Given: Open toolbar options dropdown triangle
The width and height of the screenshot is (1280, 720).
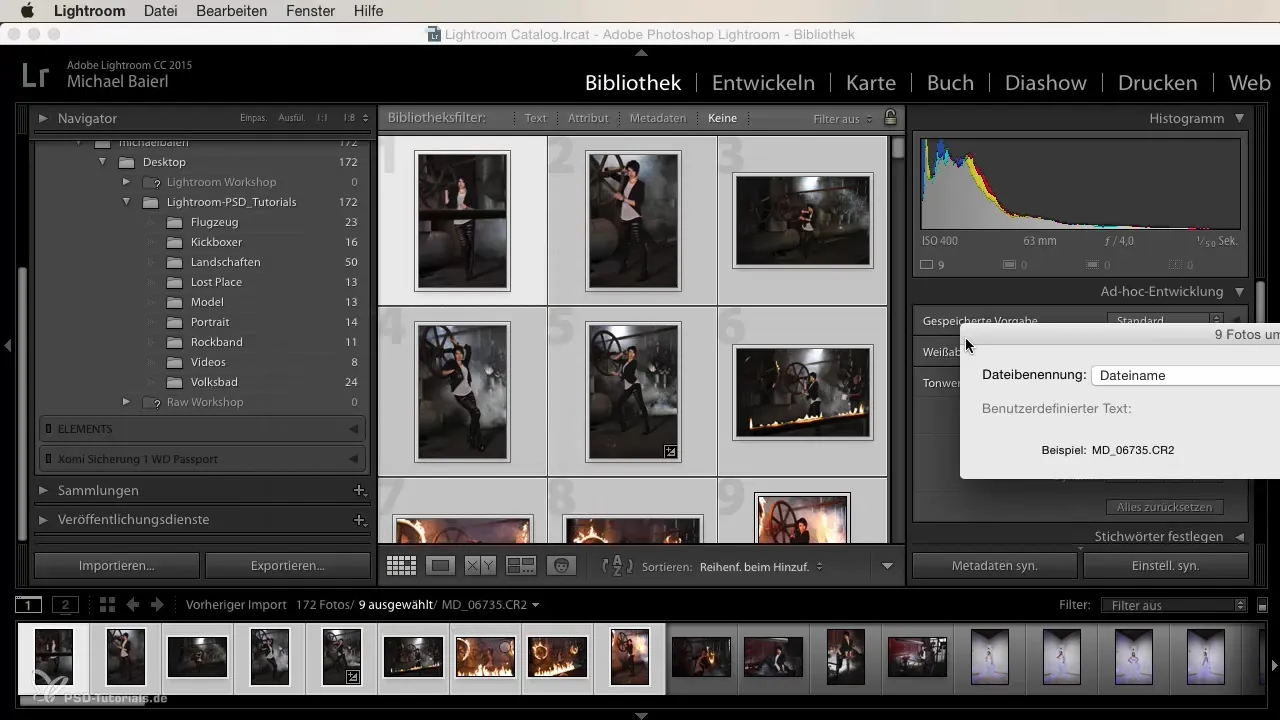Looking at the screenshot, I should click(887, 566).
